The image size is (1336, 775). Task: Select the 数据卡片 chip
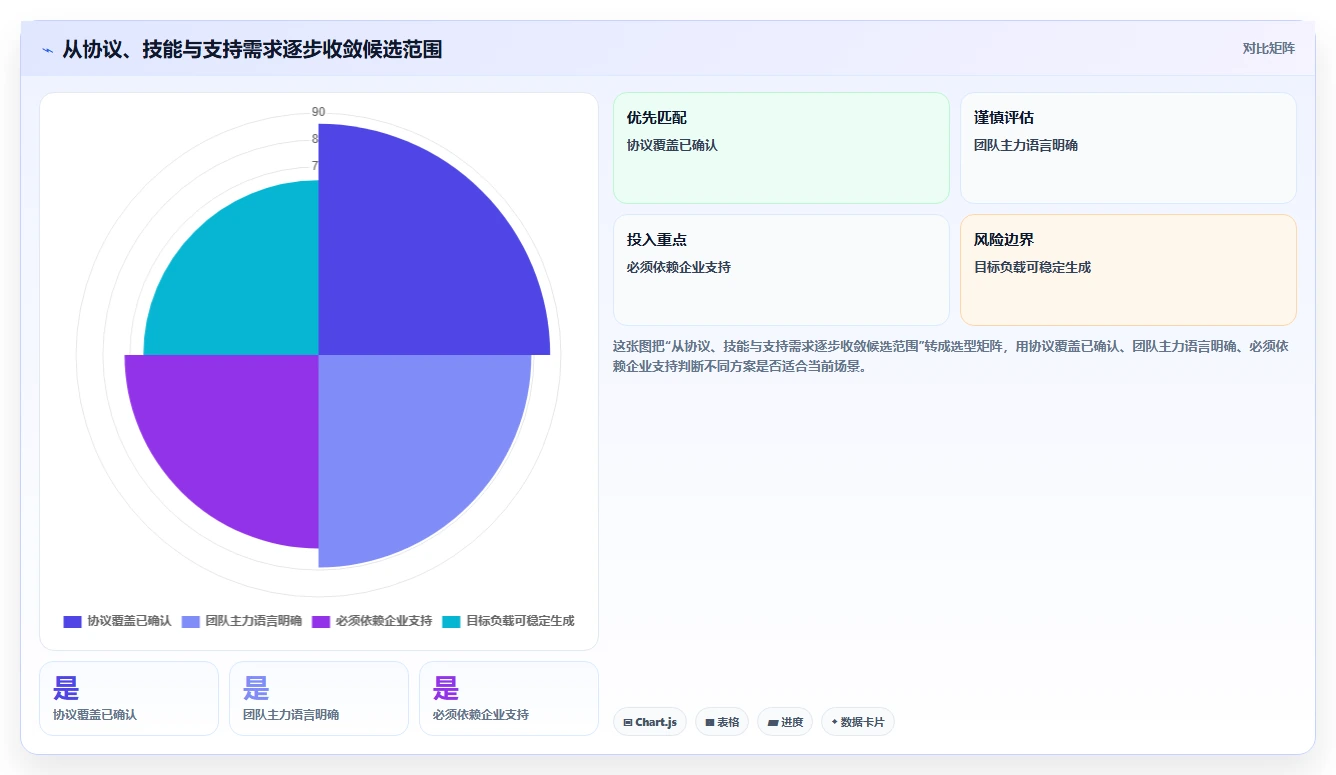pyautogui.click(x=858, y=722)
